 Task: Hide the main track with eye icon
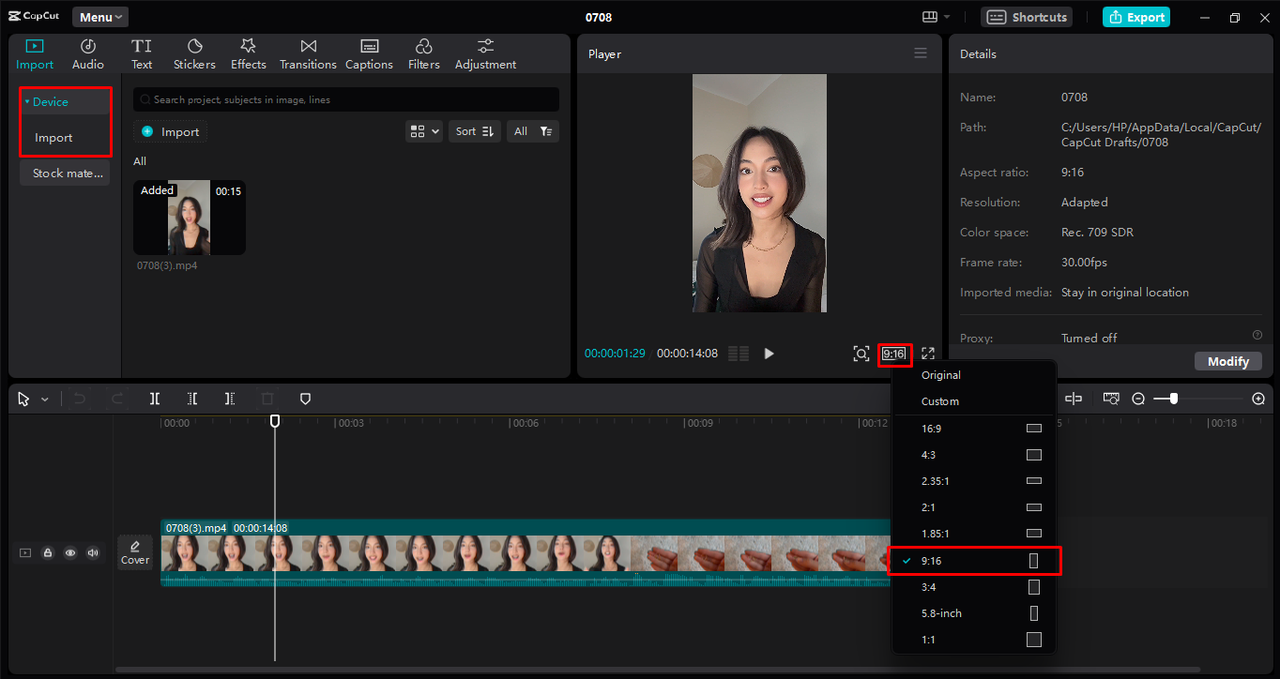70,552
